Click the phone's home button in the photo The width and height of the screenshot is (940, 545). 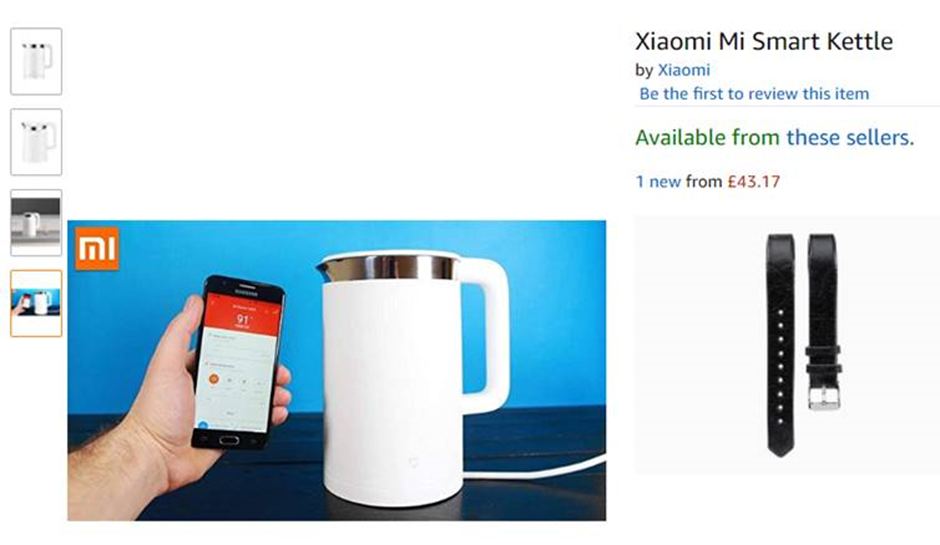[228, 441]
